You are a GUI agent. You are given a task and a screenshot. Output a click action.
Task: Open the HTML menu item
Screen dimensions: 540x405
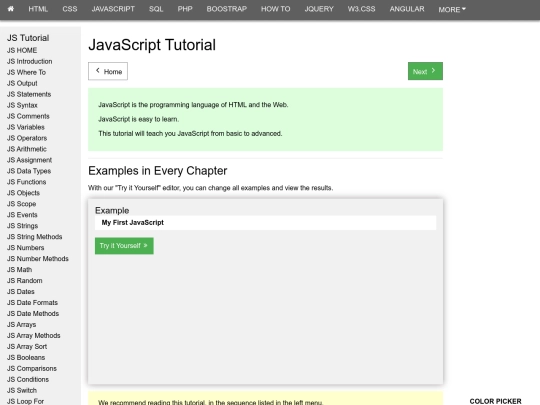[x=38, y=9]
